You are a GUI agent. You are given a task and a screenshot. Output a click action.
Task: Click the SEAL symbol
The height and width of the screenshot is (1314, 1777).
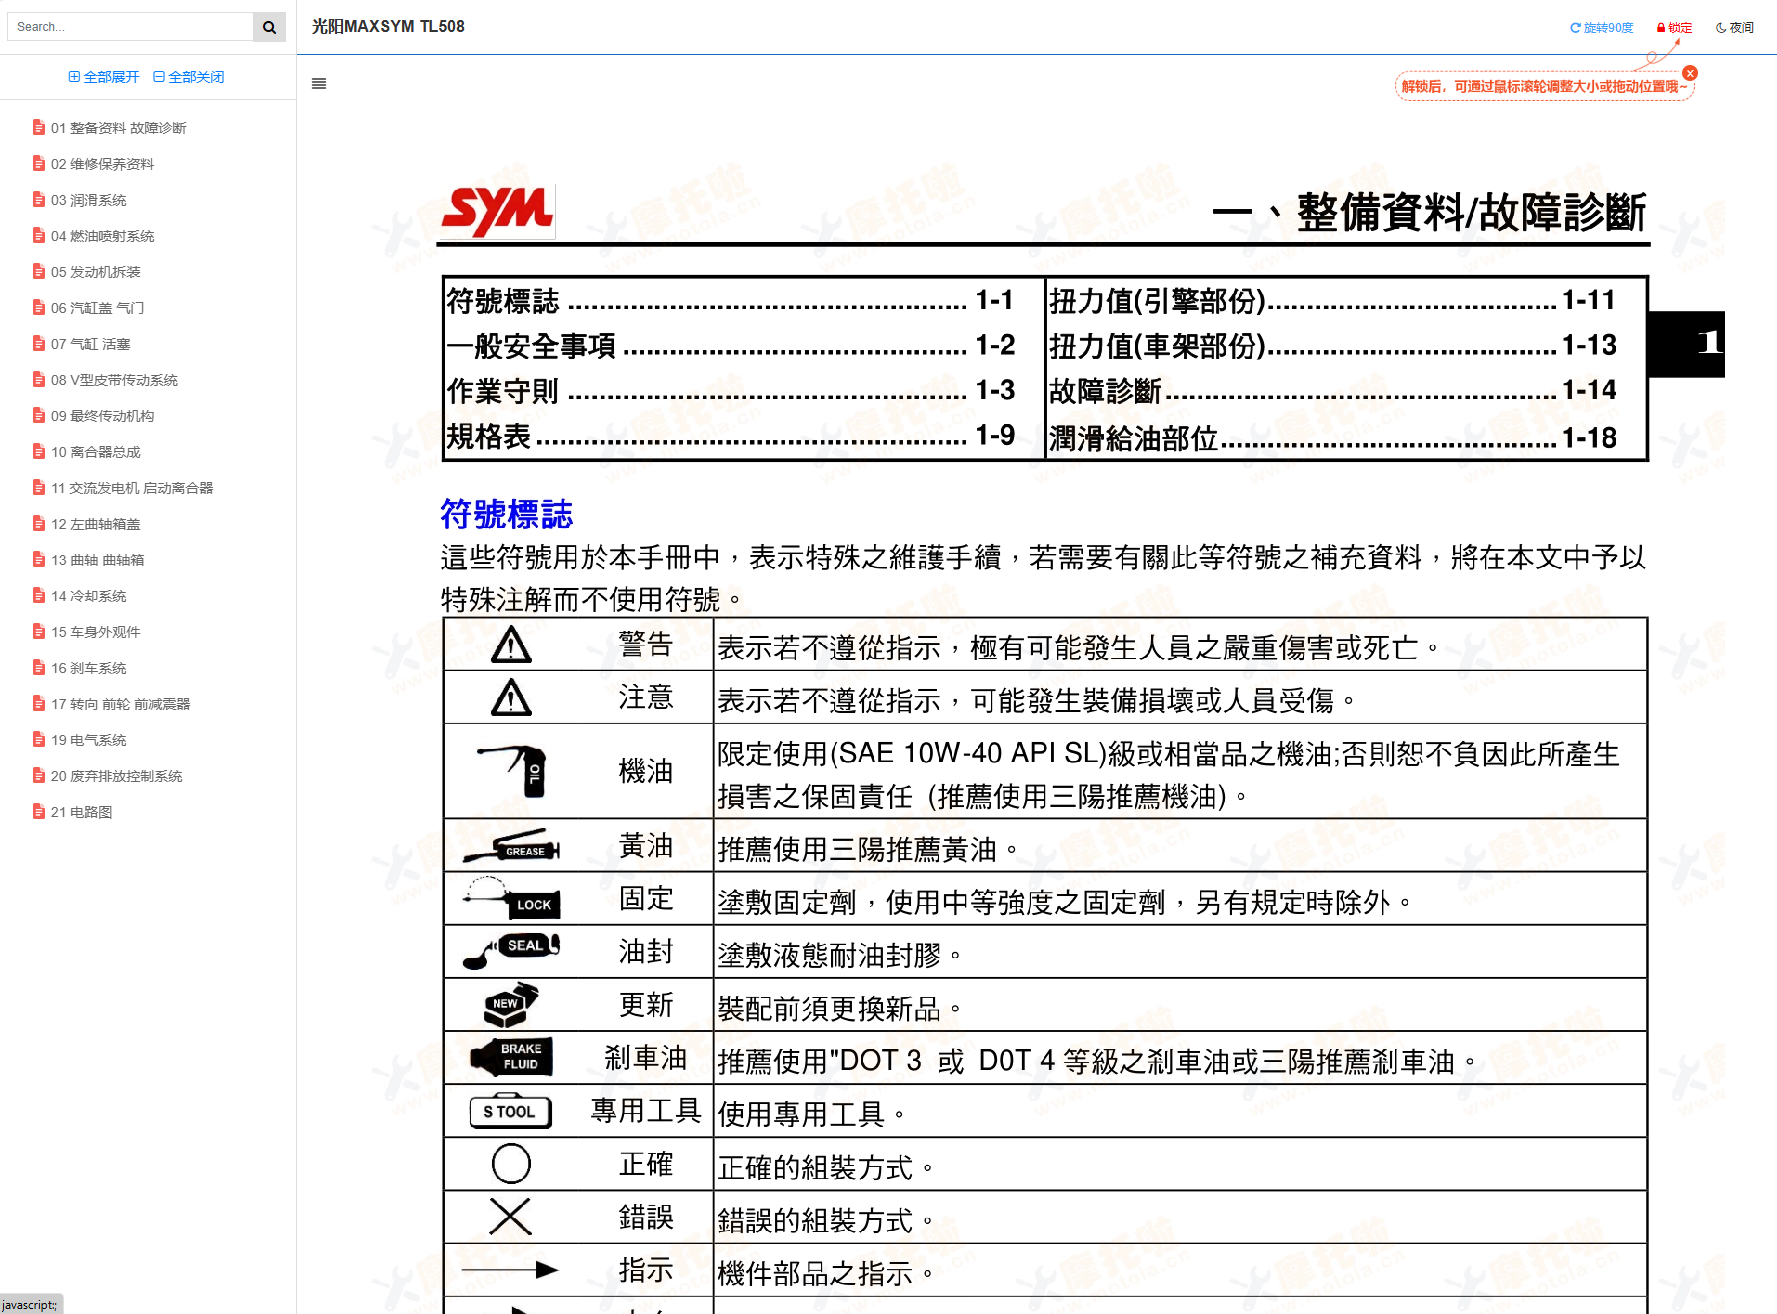tap(512, 951)
